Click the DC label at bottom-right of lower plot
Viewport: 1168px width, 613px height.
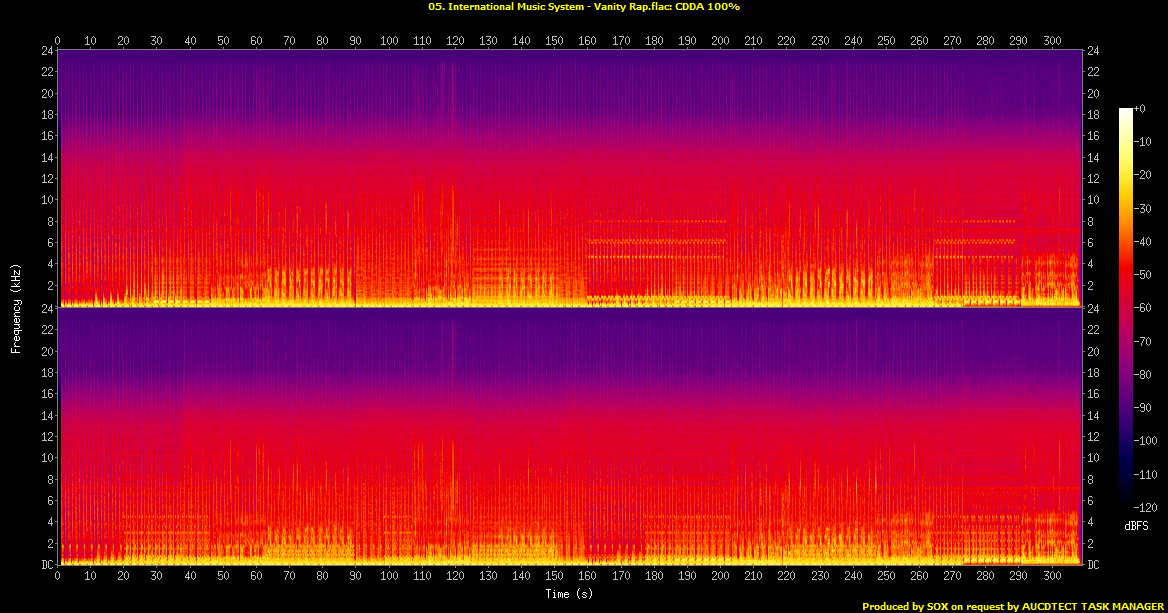[x=1094, y=565]
